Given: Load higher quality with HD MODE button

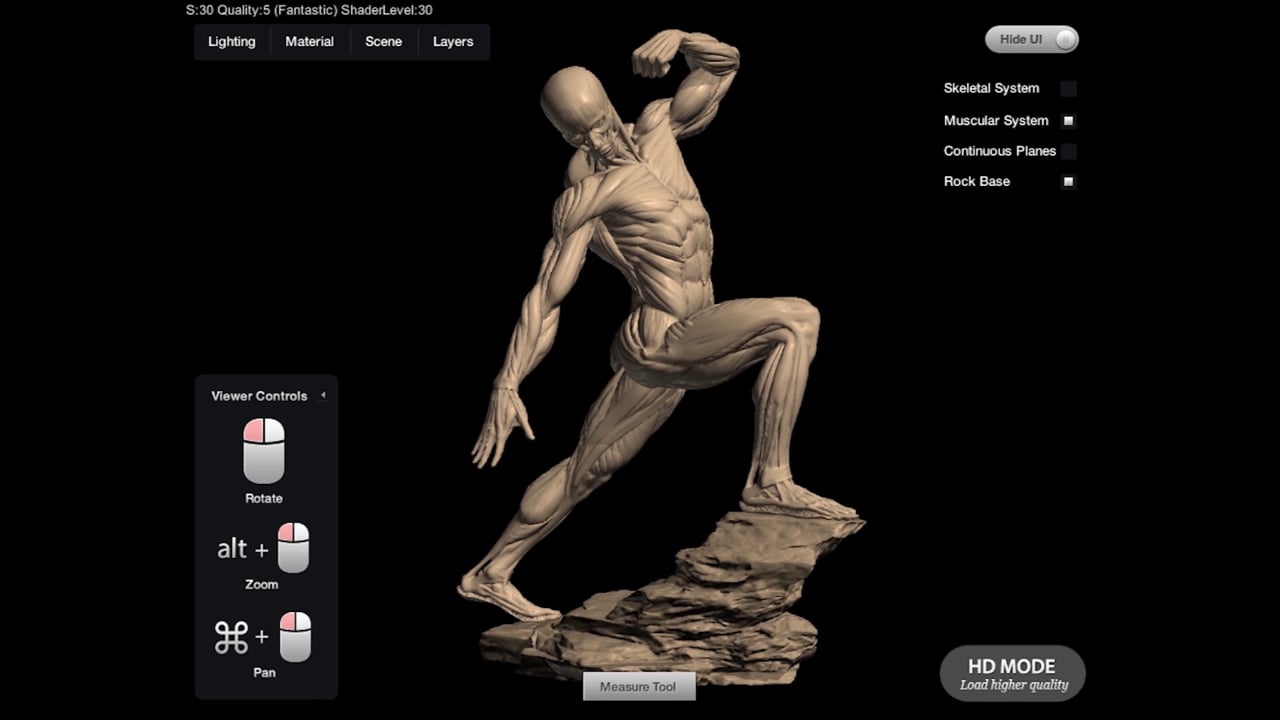Looking at the screenshot, I should (1013, 674).
